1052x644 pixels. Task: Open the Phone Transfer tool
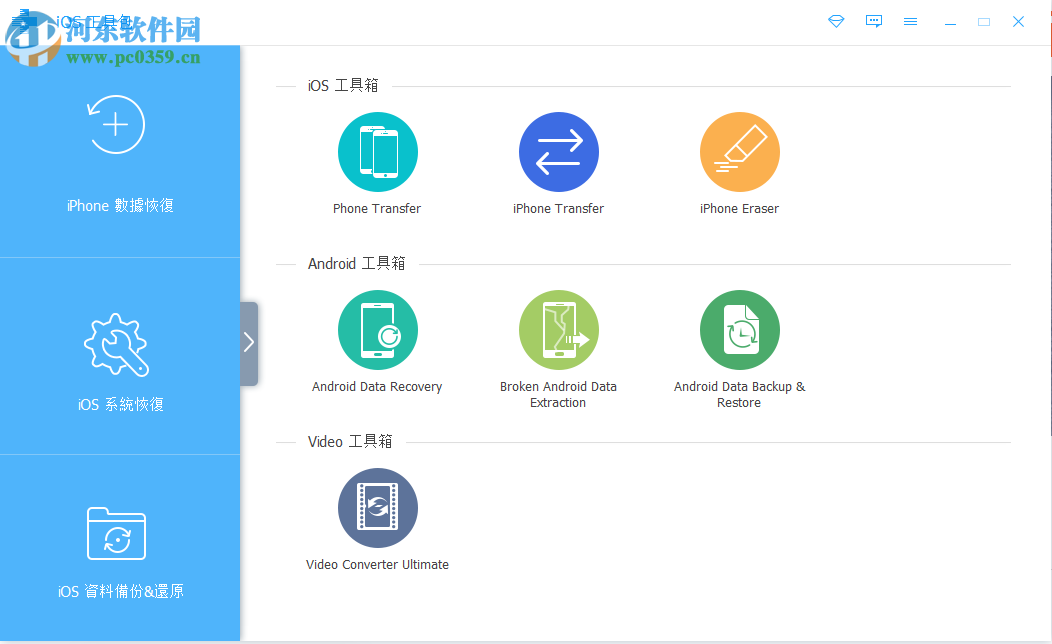pyautogui.click(x=377, y=152)
